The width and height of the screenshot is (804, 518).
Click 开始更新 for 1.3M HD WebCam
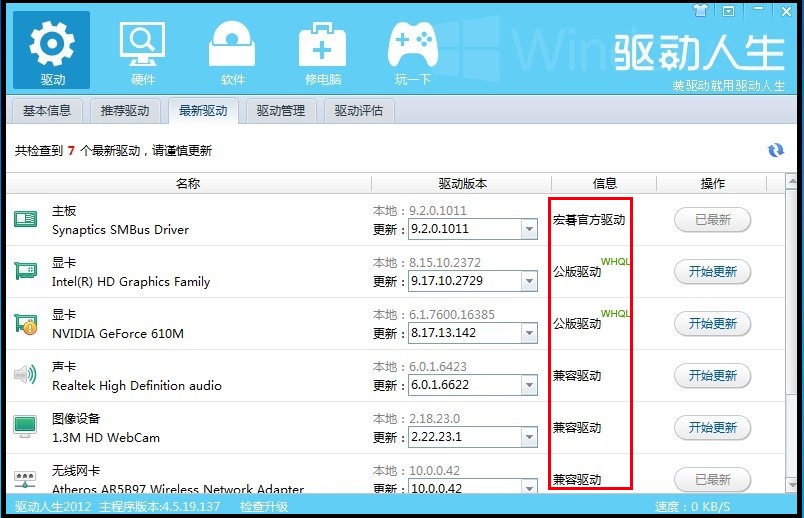click(712, 427)
